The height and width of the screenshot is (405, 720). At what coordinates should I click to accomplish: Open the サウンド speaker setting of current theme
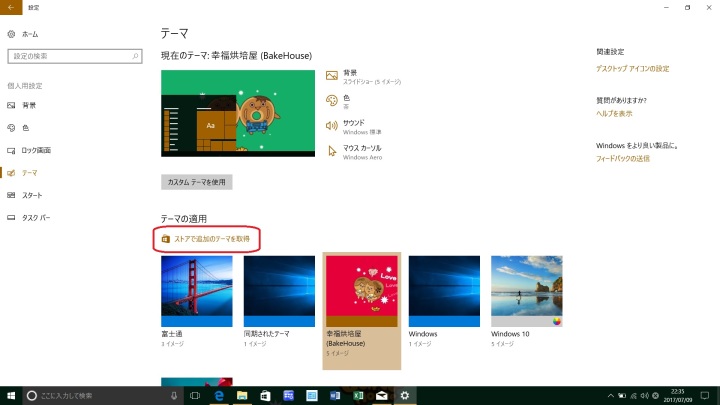point(354,127)
